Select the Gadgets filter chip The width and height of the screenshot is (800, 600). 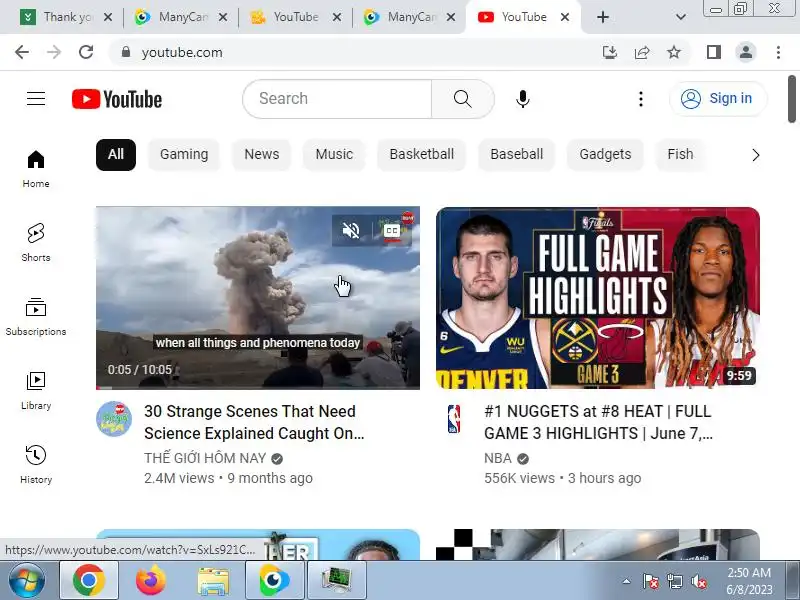tap(605, 155)
